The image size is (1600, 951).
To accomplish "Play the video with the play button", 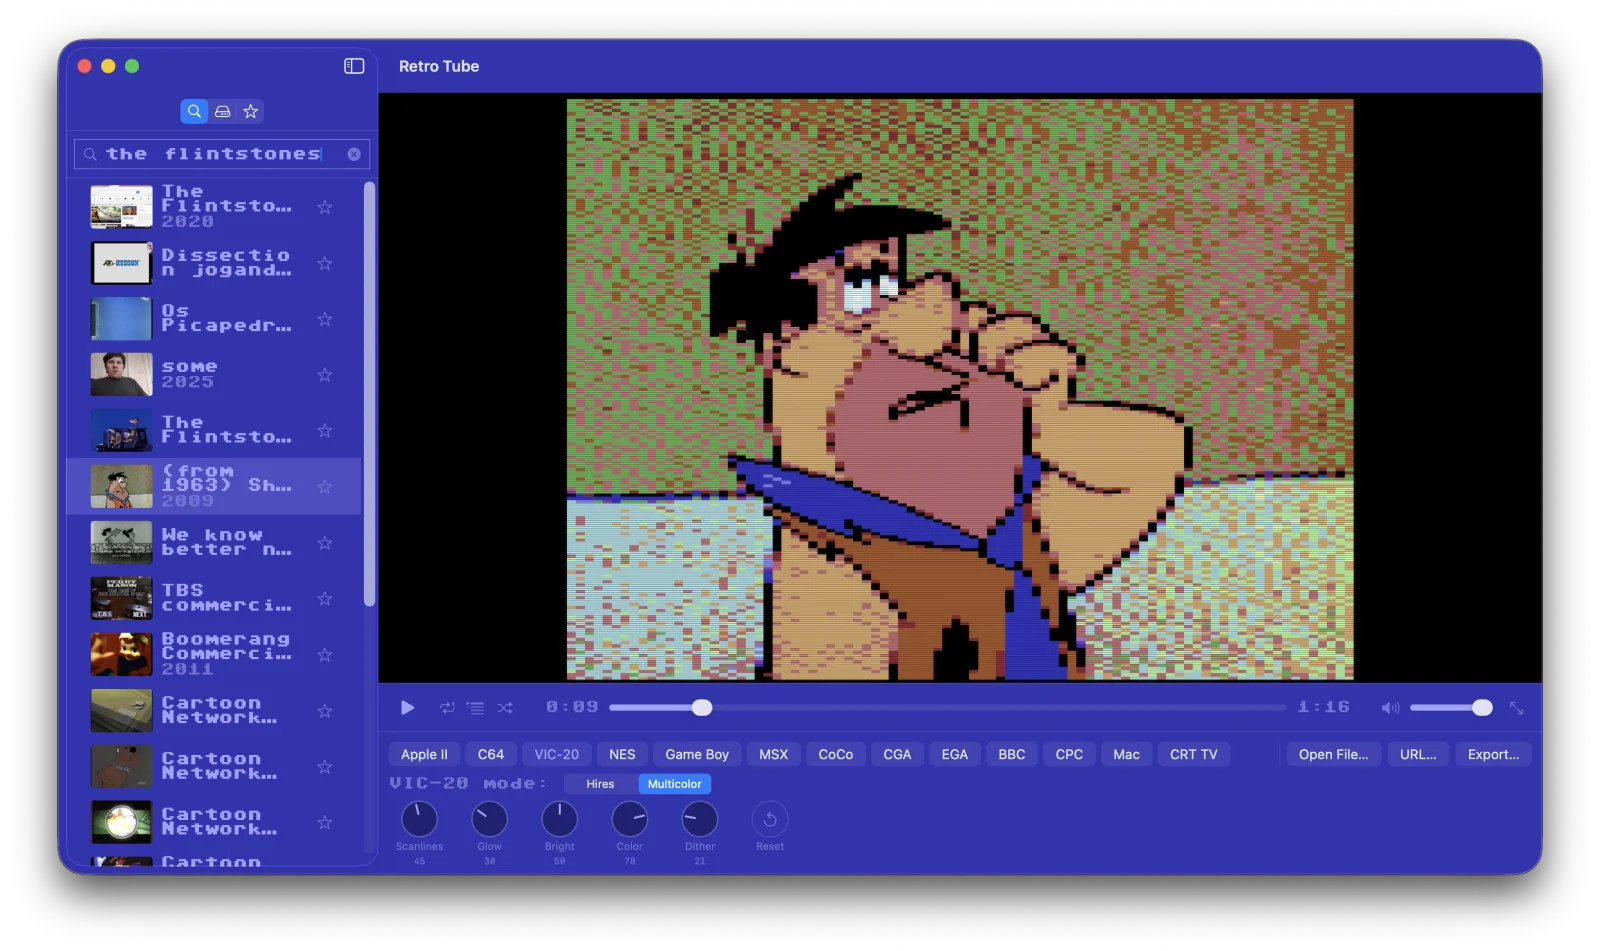I will click(x=407, y=708).
